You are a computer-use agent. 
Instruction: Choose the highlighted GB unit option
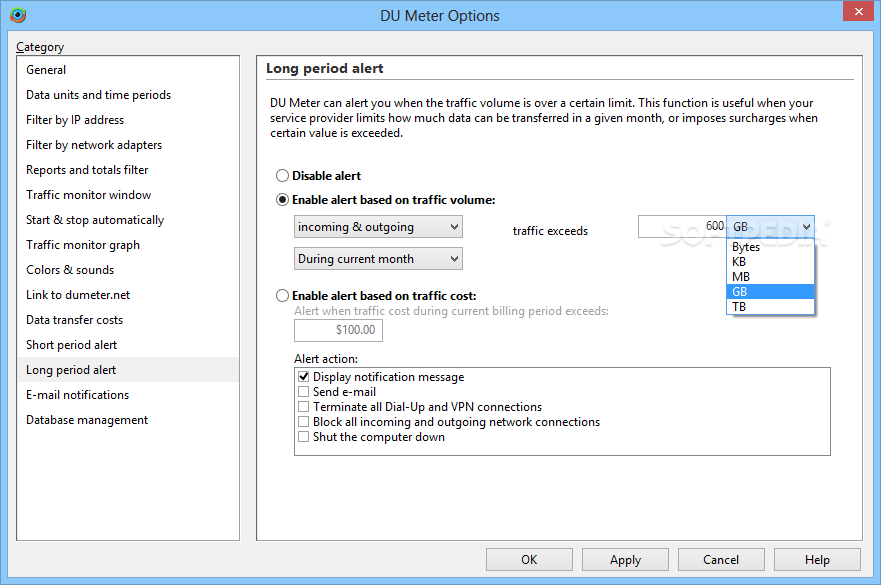[x=770, y=292]
